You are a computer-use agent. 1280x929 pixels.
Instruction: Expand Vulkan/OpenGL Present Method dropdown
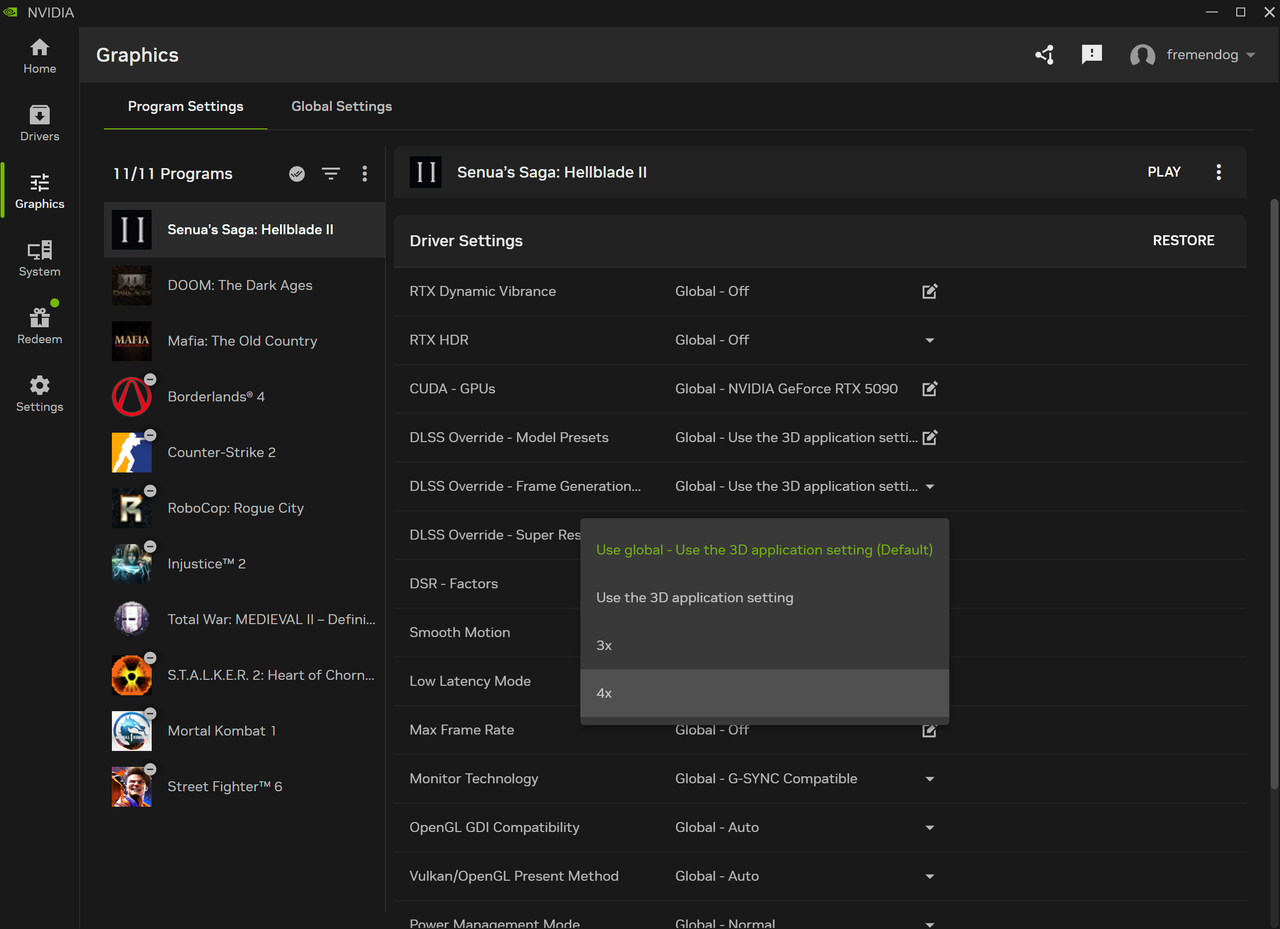930,876
